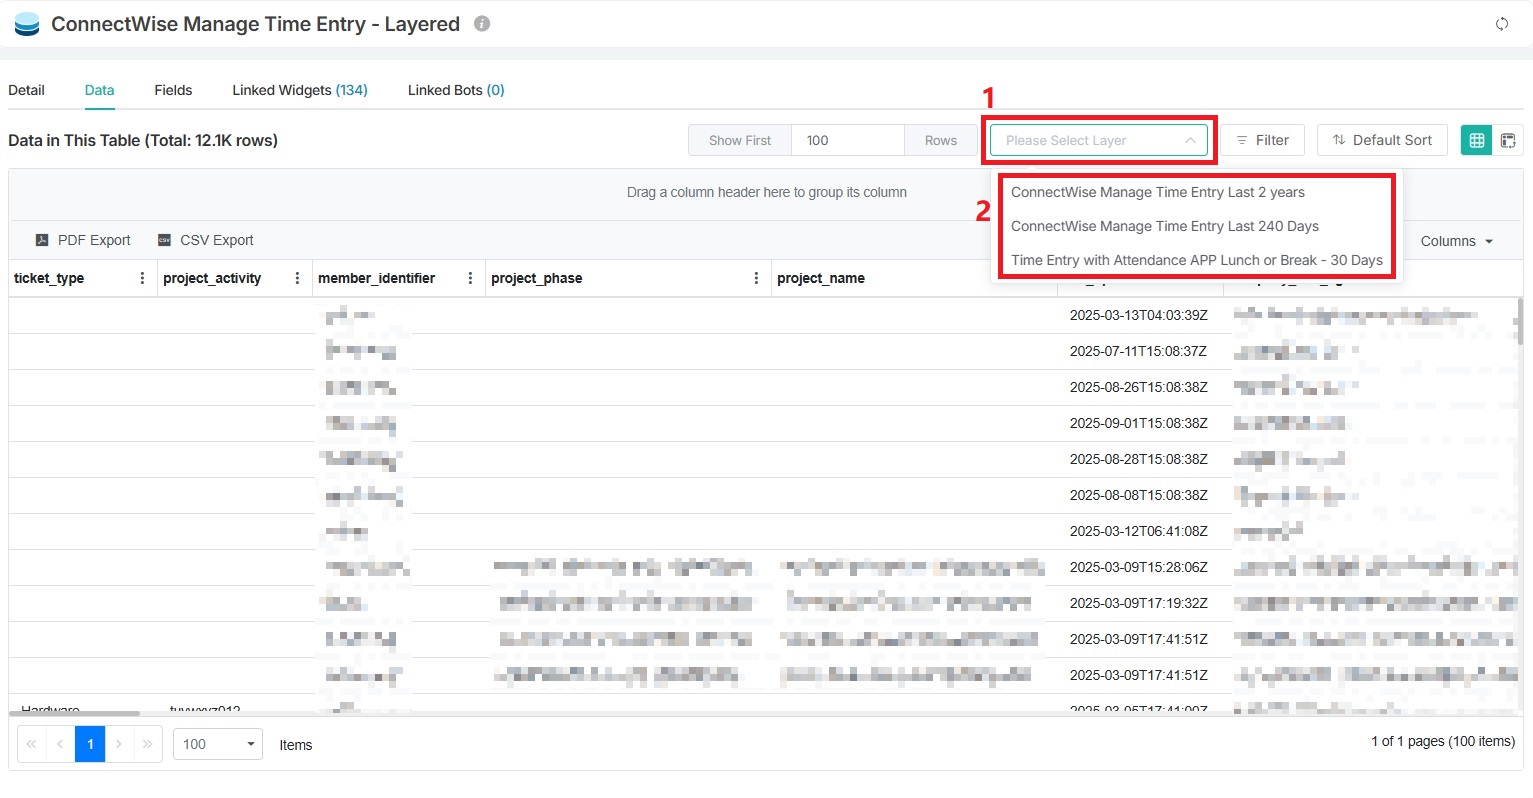Screen dimensions: 1533x798
Task: Select ConnectWise Manage Time Entry Last 240 Days
Action: click(1164, 226)
